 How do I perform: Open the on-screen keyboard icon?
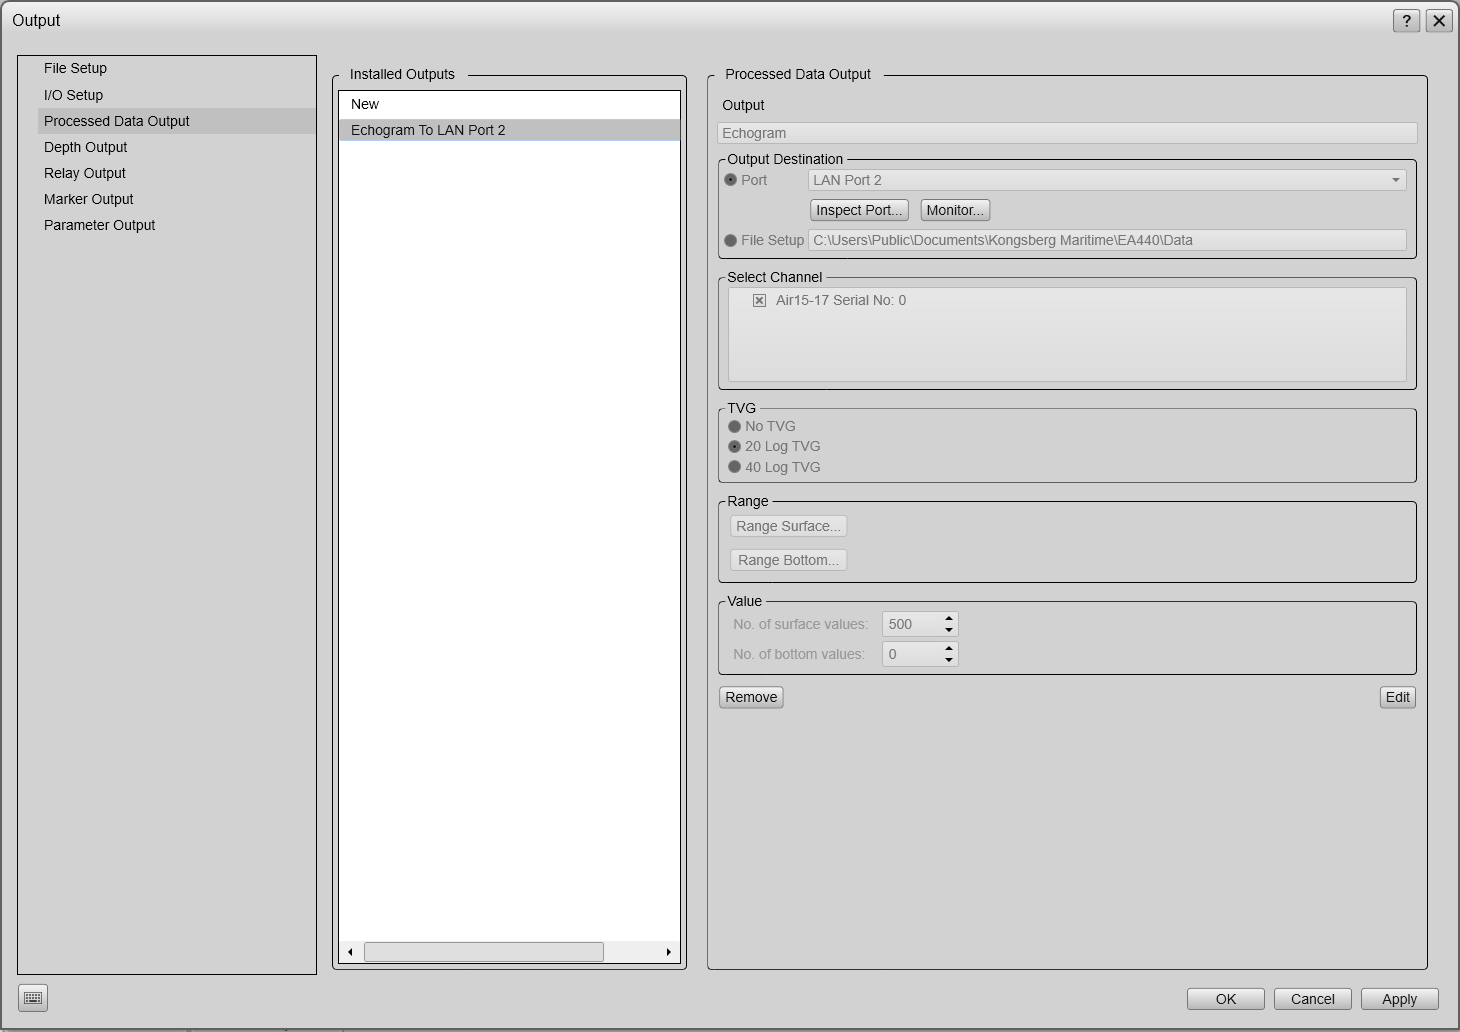click(x=33, y=998)
